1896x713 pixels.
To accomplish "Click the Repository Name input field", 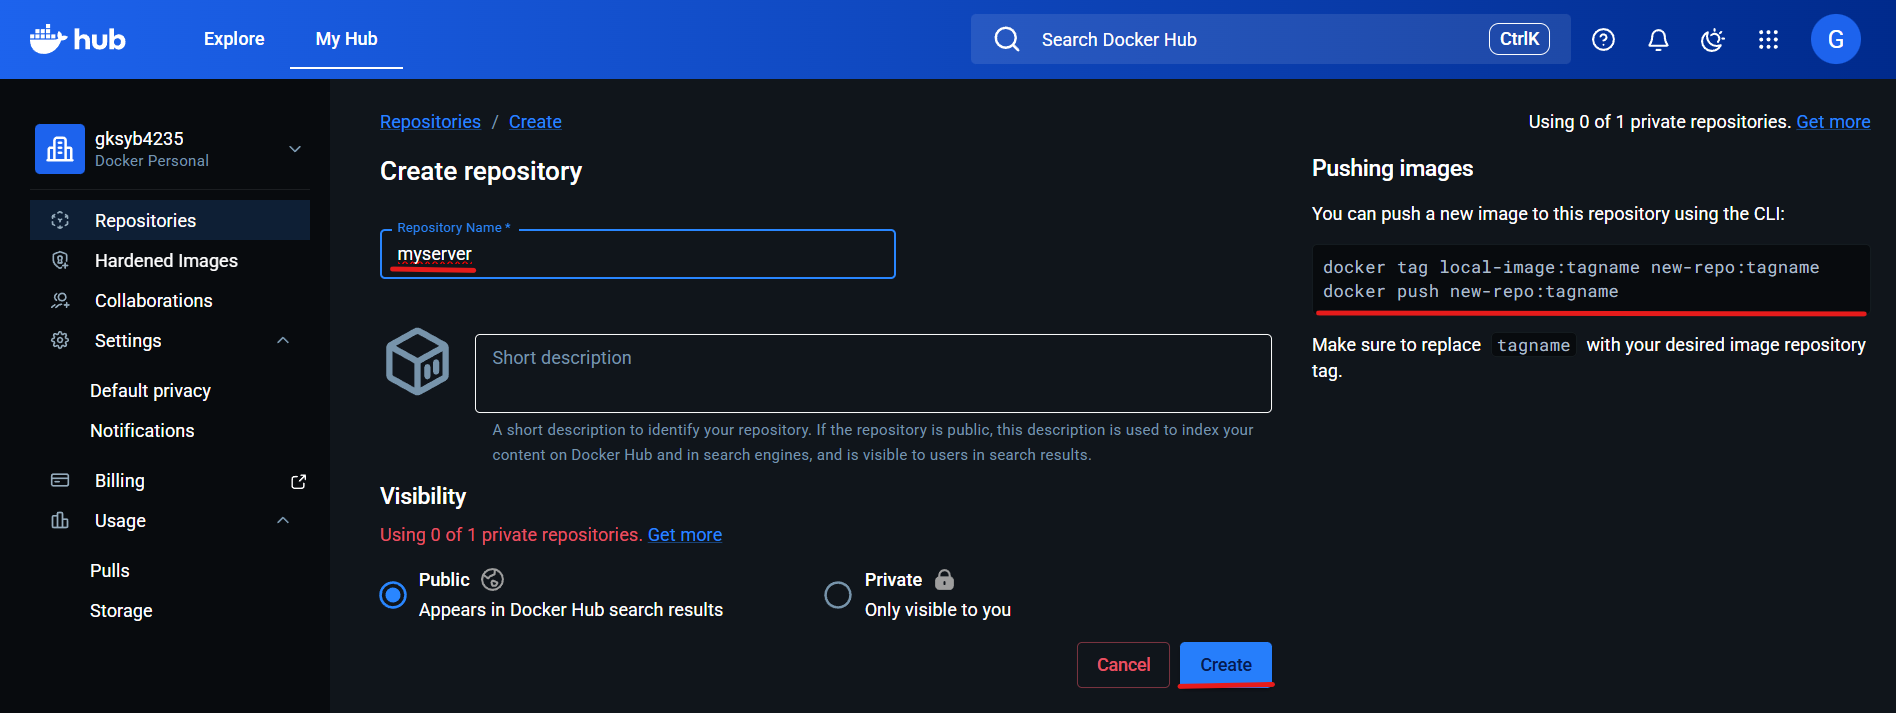I will coord(638,254).
